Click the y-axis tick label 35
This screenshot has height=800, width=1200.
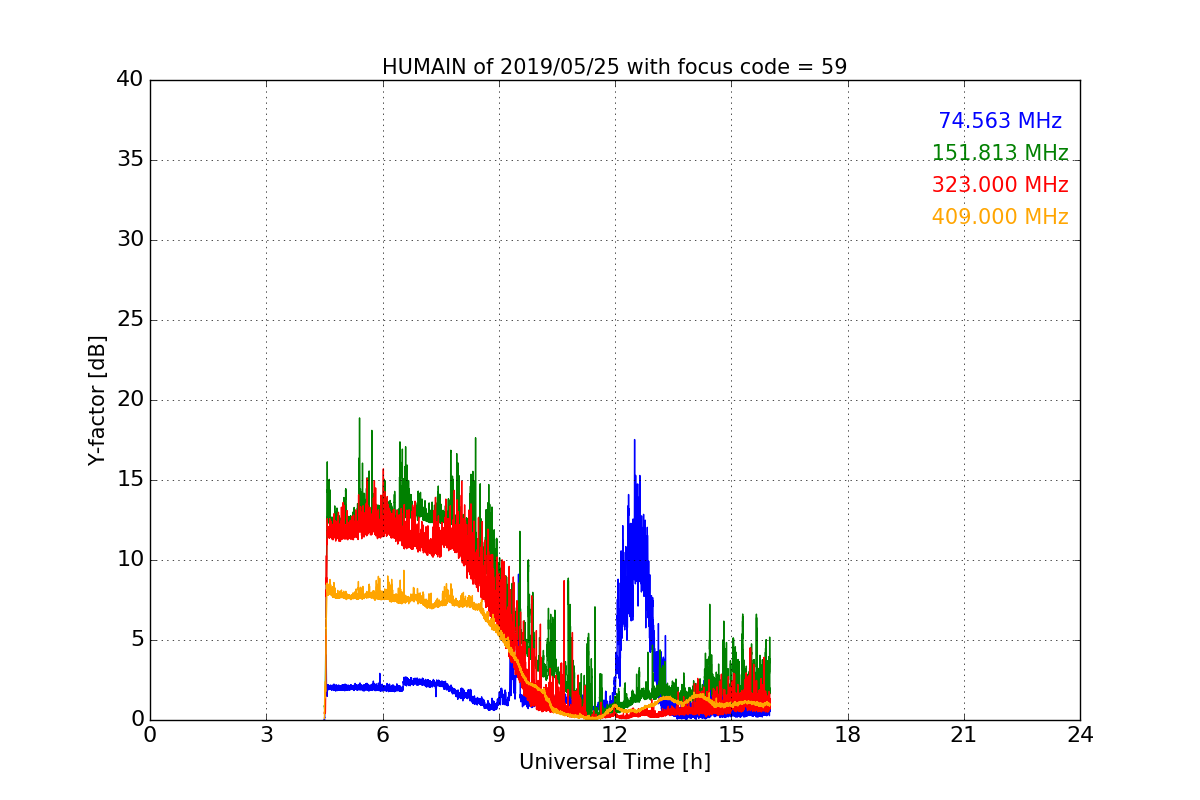[130, 160]
